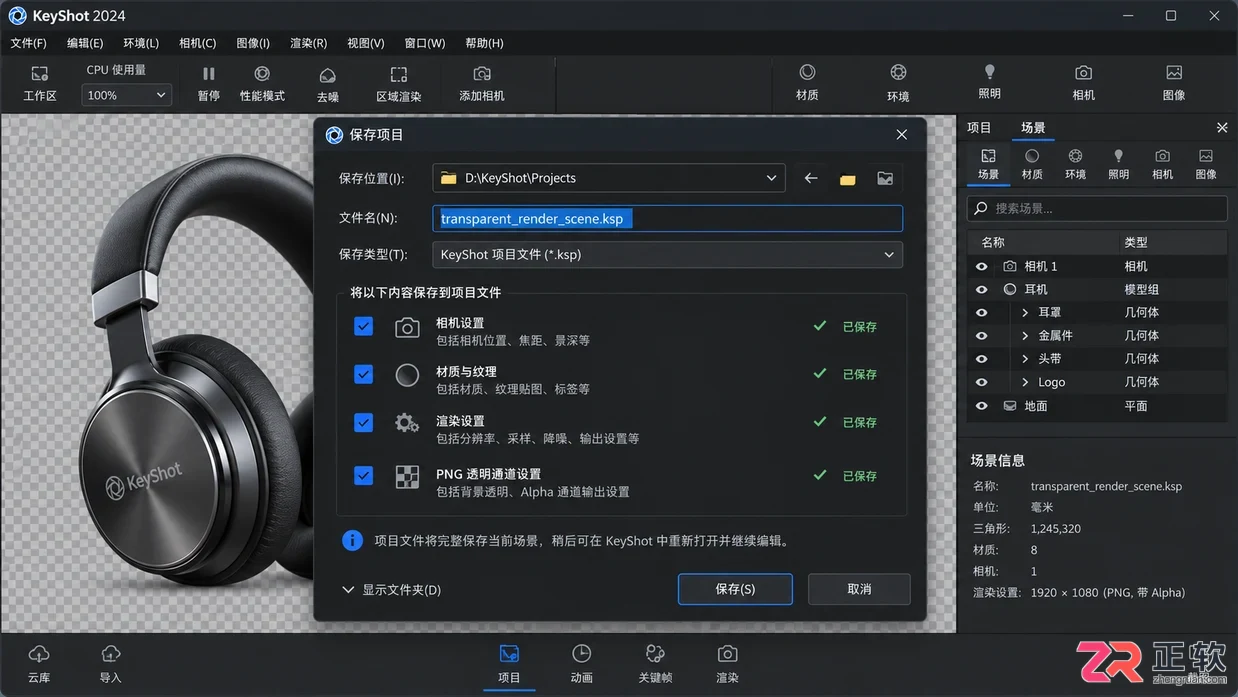
Task: Toggle 性能模式 performance mode icon
Action: click(262, 74)
